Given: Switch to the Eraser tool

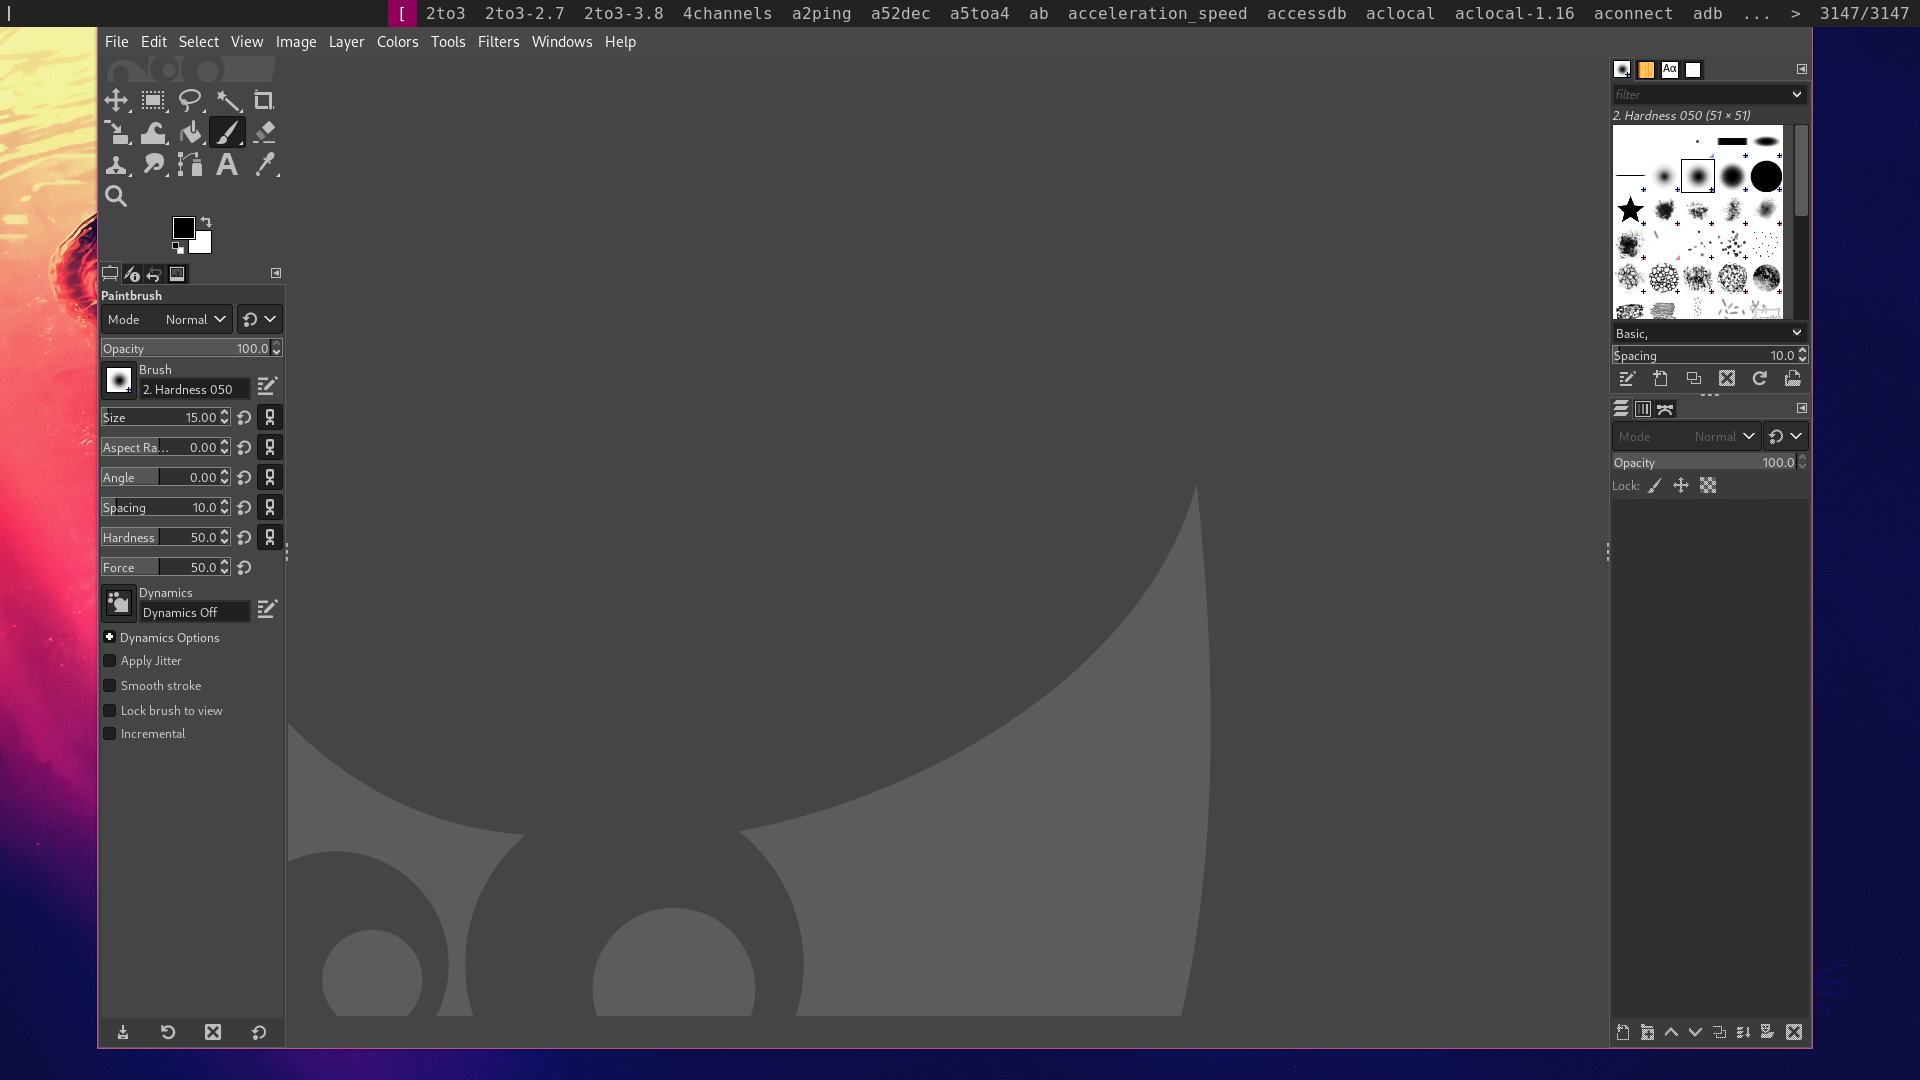Looking at the screenshot, I should click(x=264, y=132).
